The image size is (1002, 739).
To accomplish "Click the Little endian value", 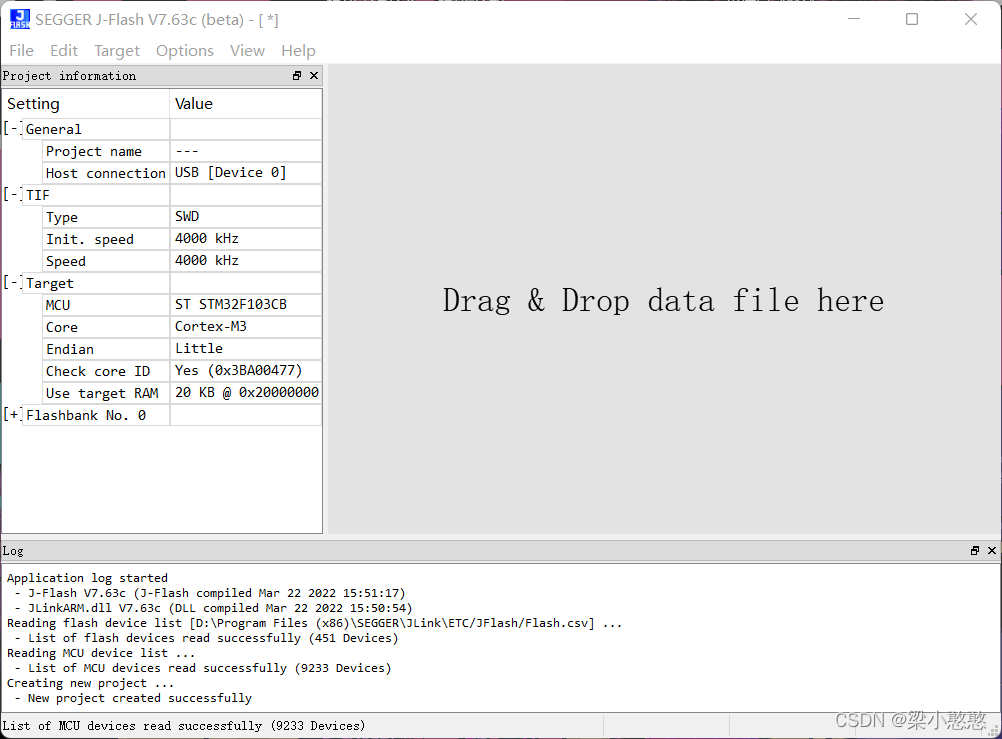I will pos(246,349).
